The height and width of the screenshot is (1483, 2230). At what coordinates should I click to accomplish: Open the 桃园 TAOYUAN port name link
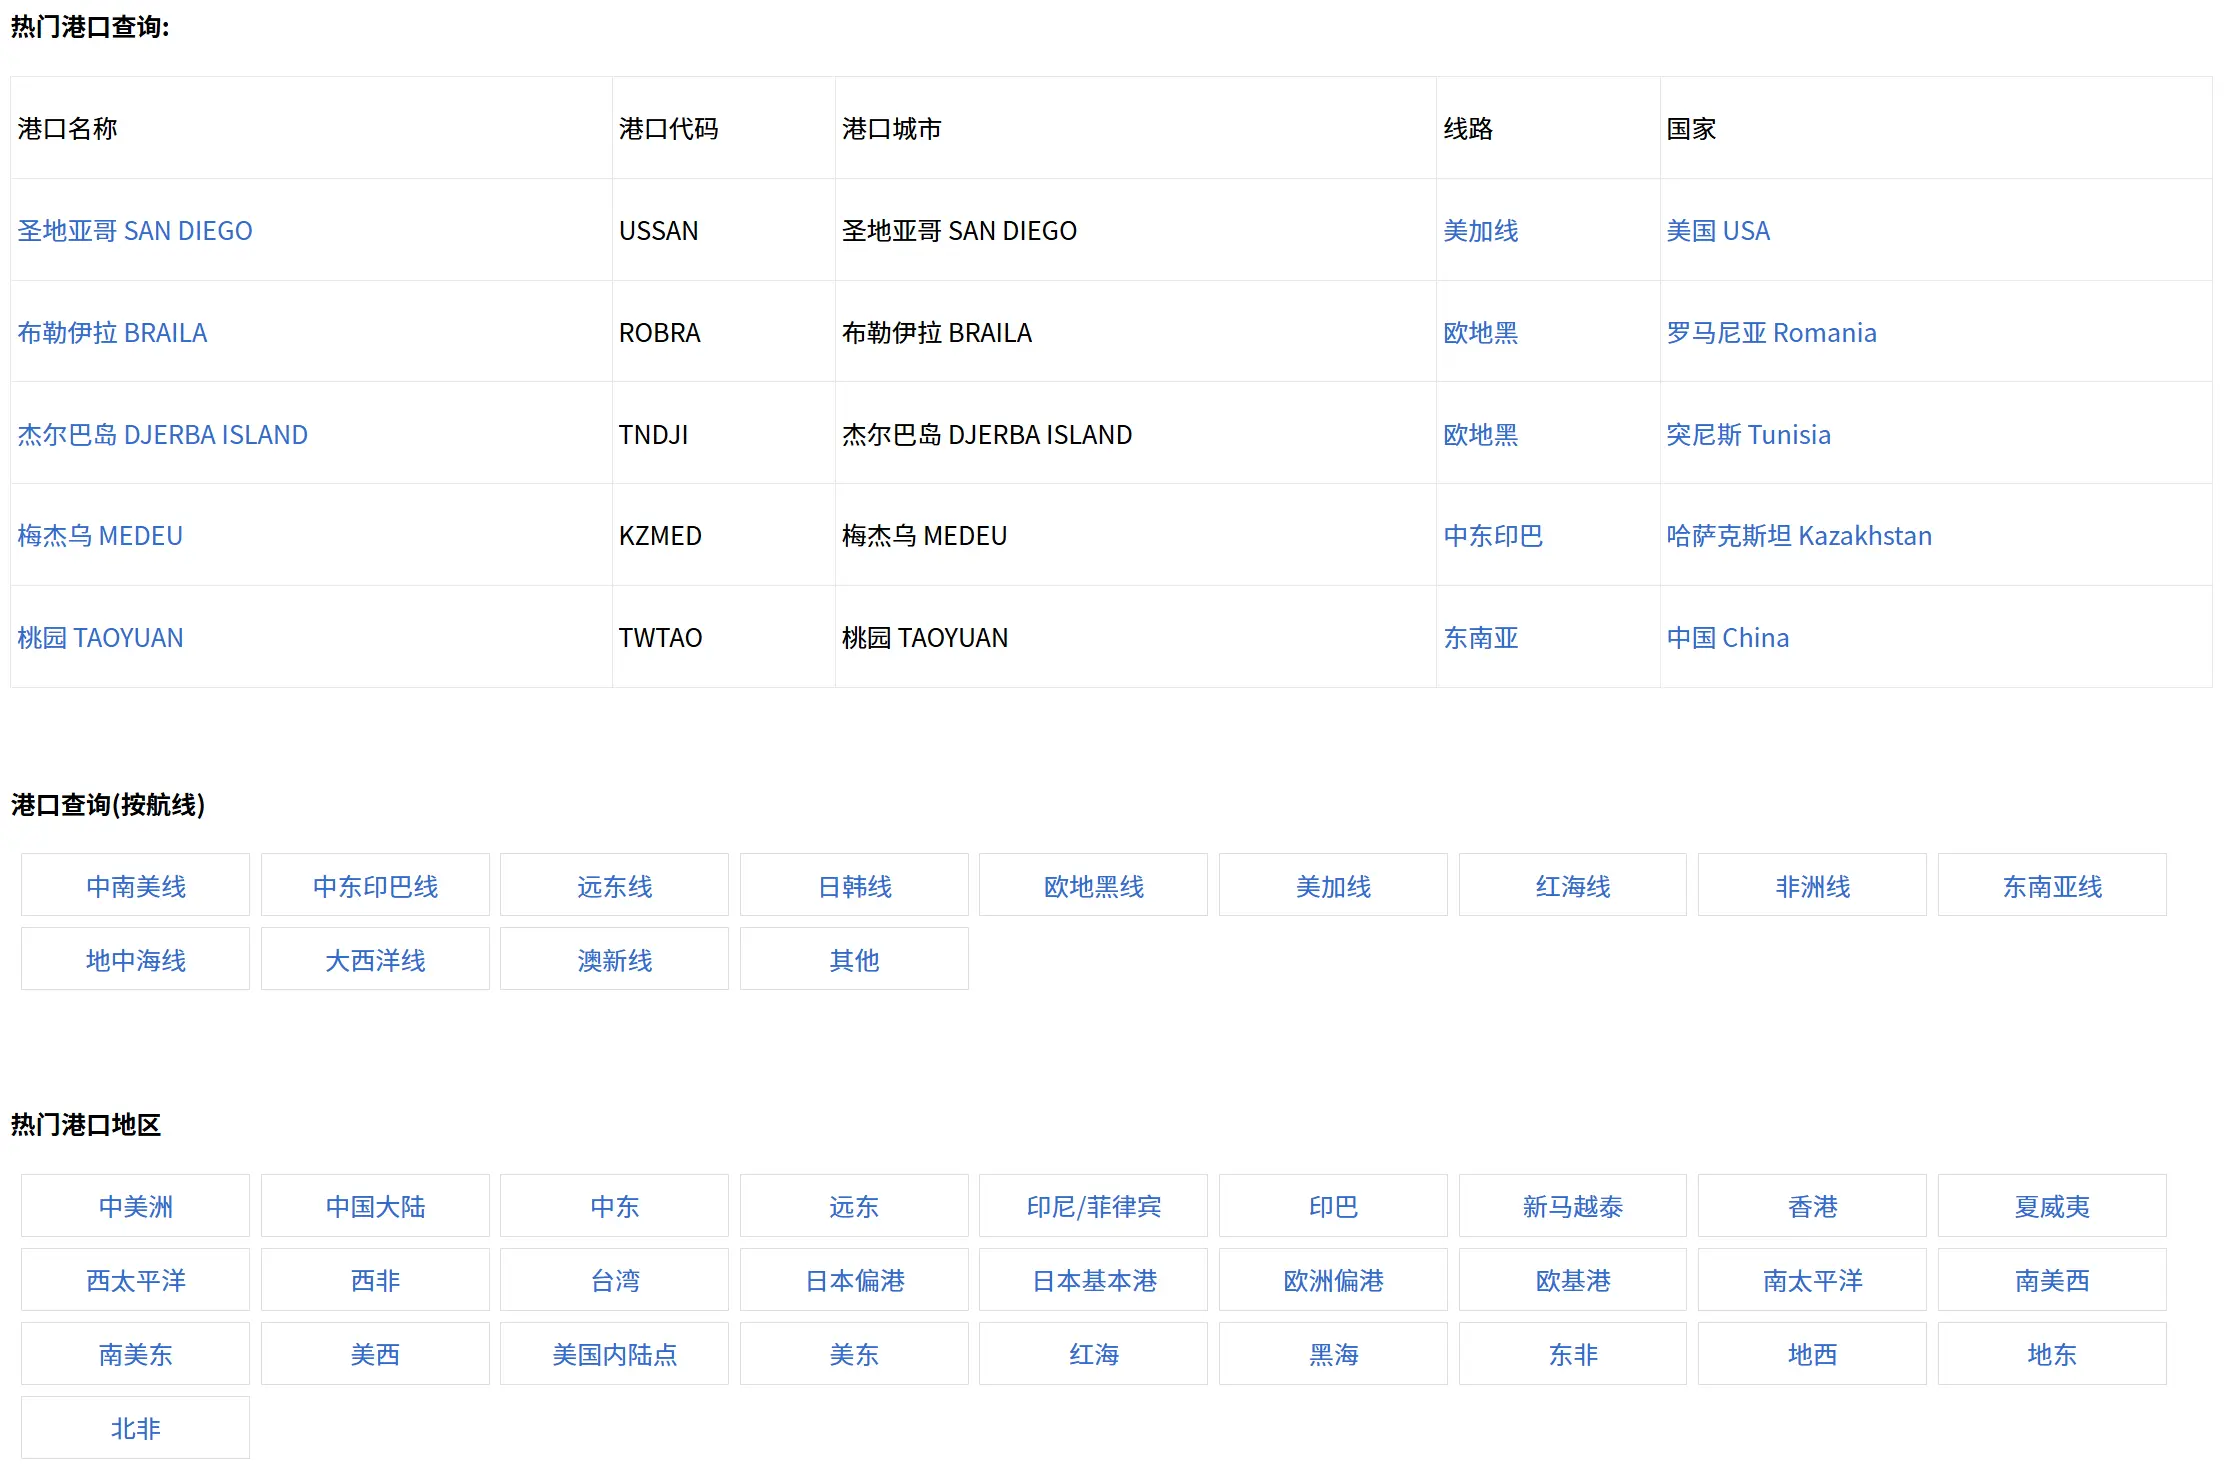[100, 638]
